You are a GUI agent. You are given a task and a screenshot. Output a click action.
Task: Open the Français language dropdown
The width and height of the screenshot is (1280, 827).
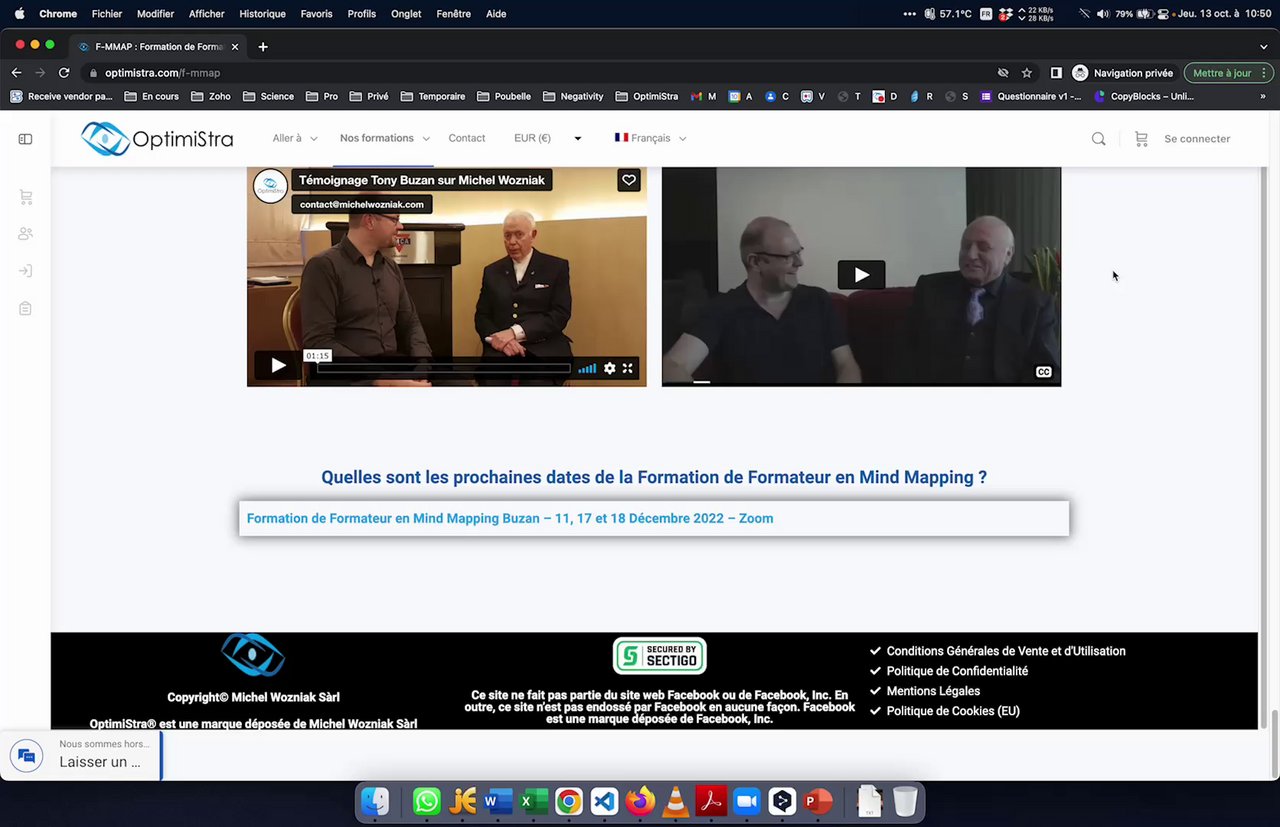coord(651,138)
